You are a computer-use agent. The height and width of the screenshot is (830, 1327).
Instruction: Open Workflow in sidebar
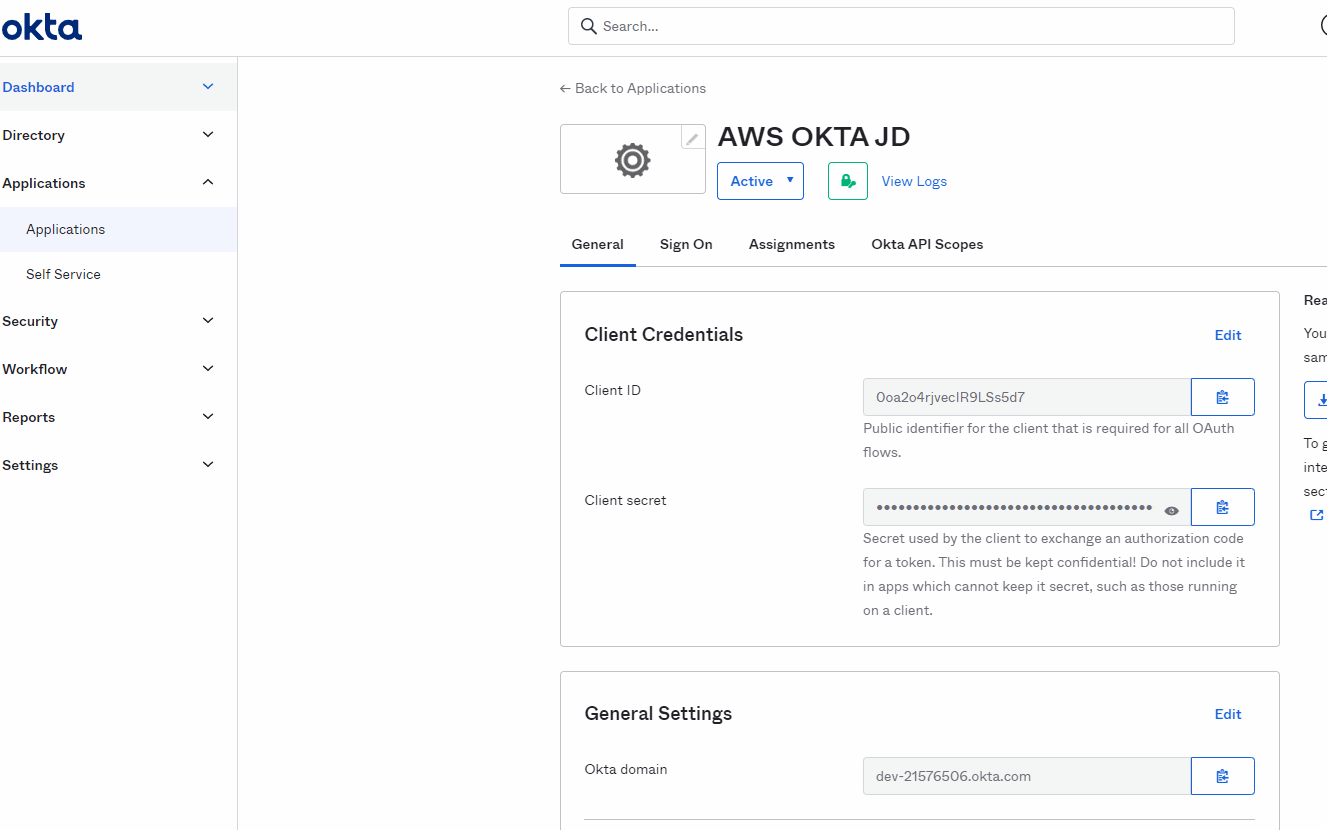coord(34,369)
